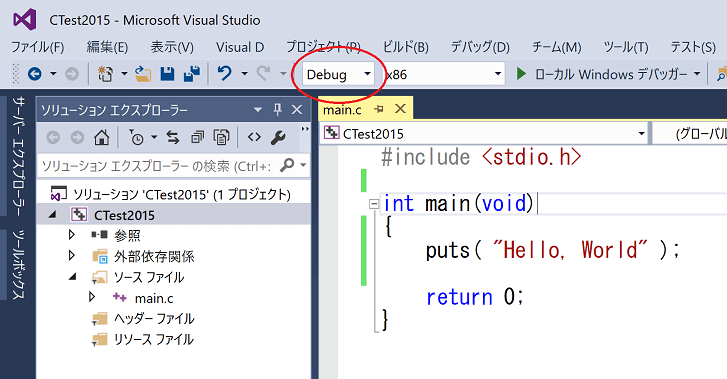Click the Solution Explorer Home icon
The width and height of the screenshot is (727, 379).
[x=102, y=137]
